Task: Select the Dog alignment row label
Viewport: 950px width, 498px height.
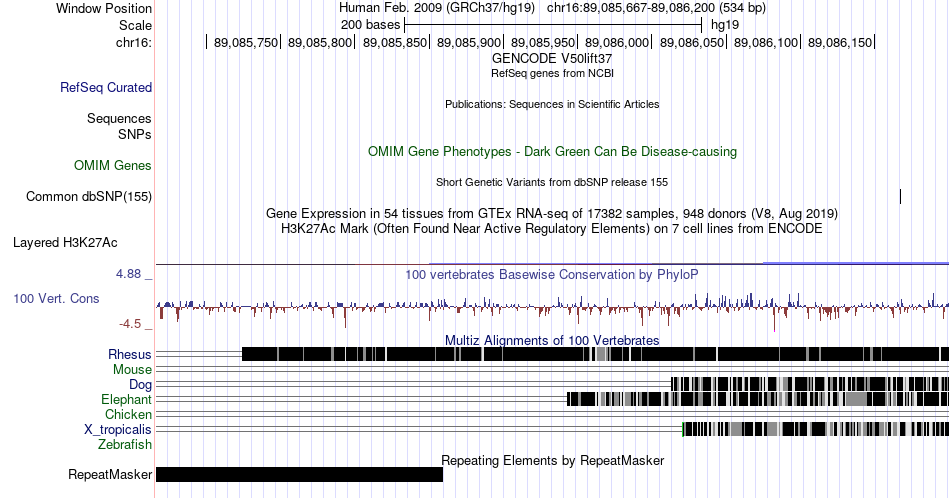Action: tap(140, 385)
